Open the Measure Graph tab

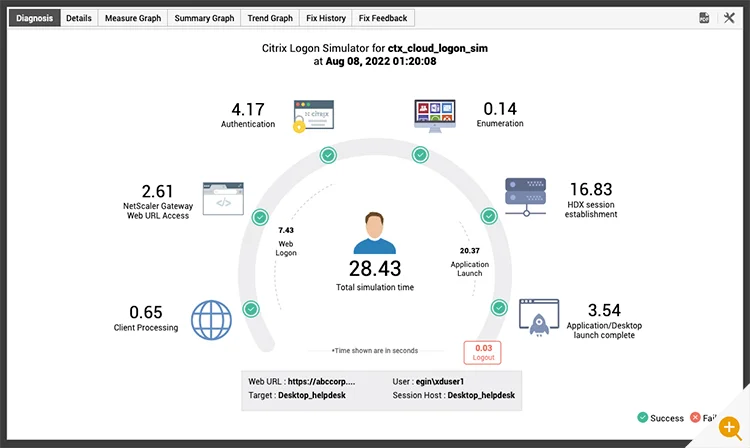133,18
